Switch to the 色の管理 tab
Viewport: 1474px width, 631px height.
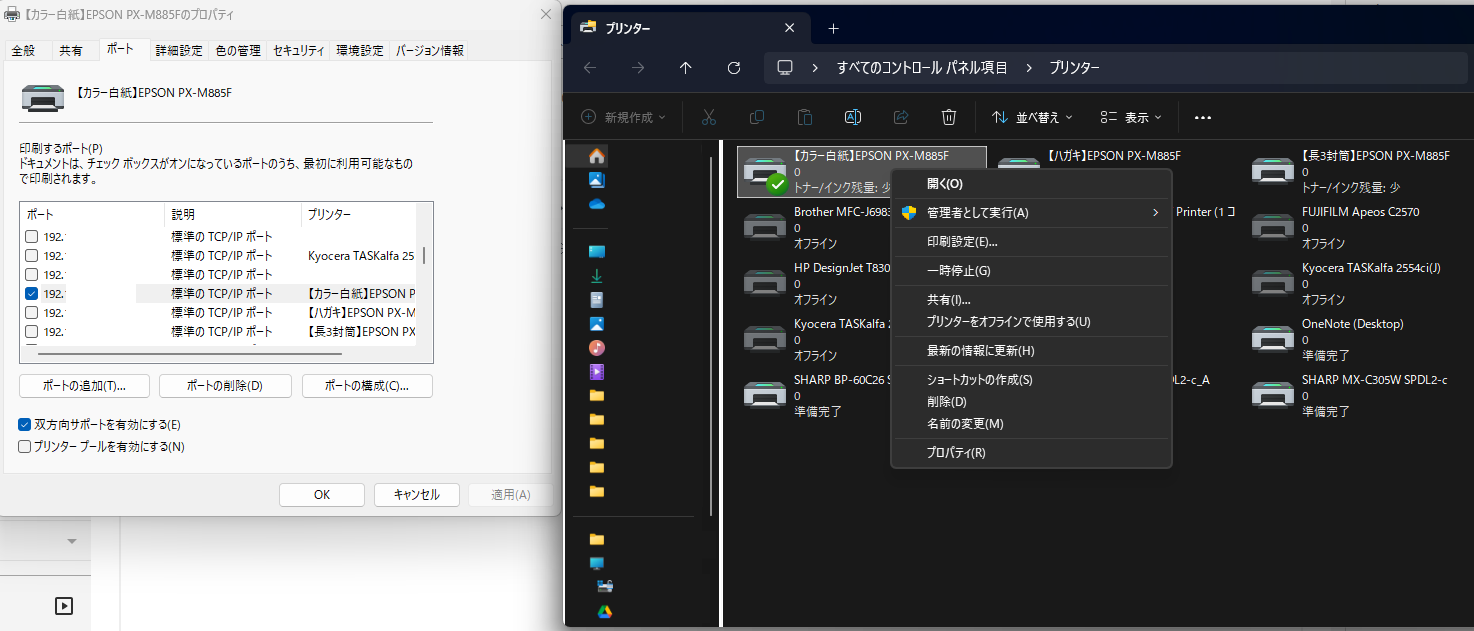tap(238, 50)
